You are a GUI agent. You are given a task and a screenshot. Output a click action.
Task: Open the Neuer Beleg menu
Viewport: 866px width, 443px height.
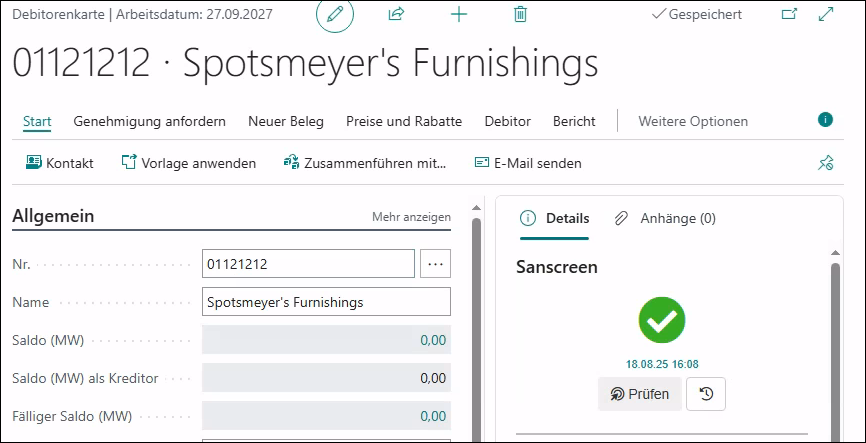pos(286,121)
